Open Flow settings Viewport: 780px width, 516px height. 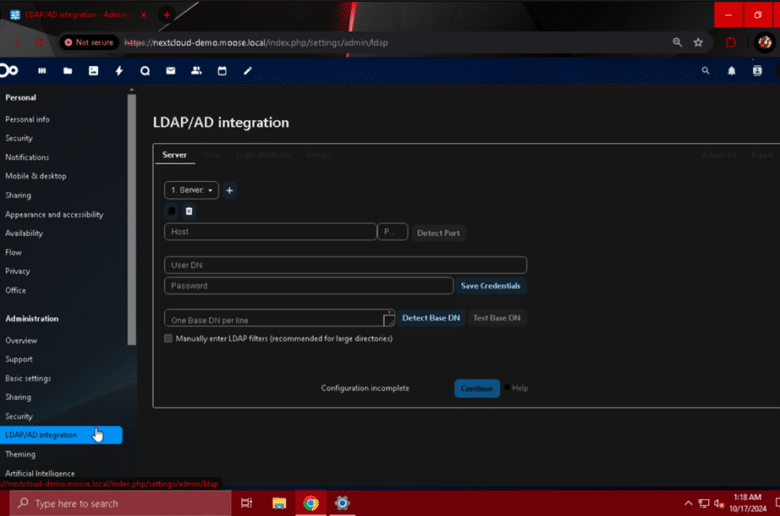tap(13, 252)
